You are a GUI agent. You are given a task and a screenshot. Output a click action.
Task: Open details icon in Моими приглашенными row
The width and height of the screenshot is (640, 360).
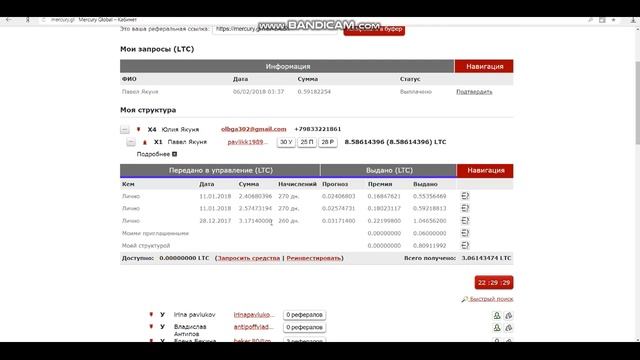pos(465,233)
